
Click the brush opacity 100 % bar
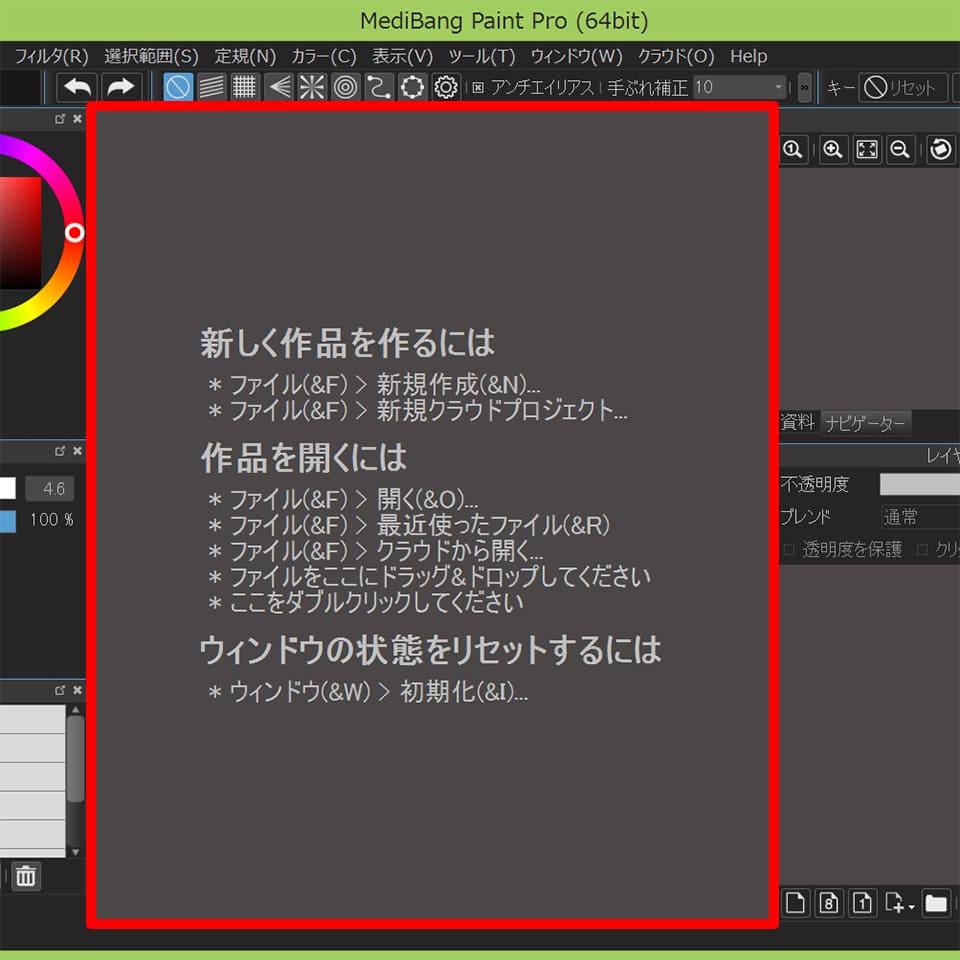tap(8, 520)
